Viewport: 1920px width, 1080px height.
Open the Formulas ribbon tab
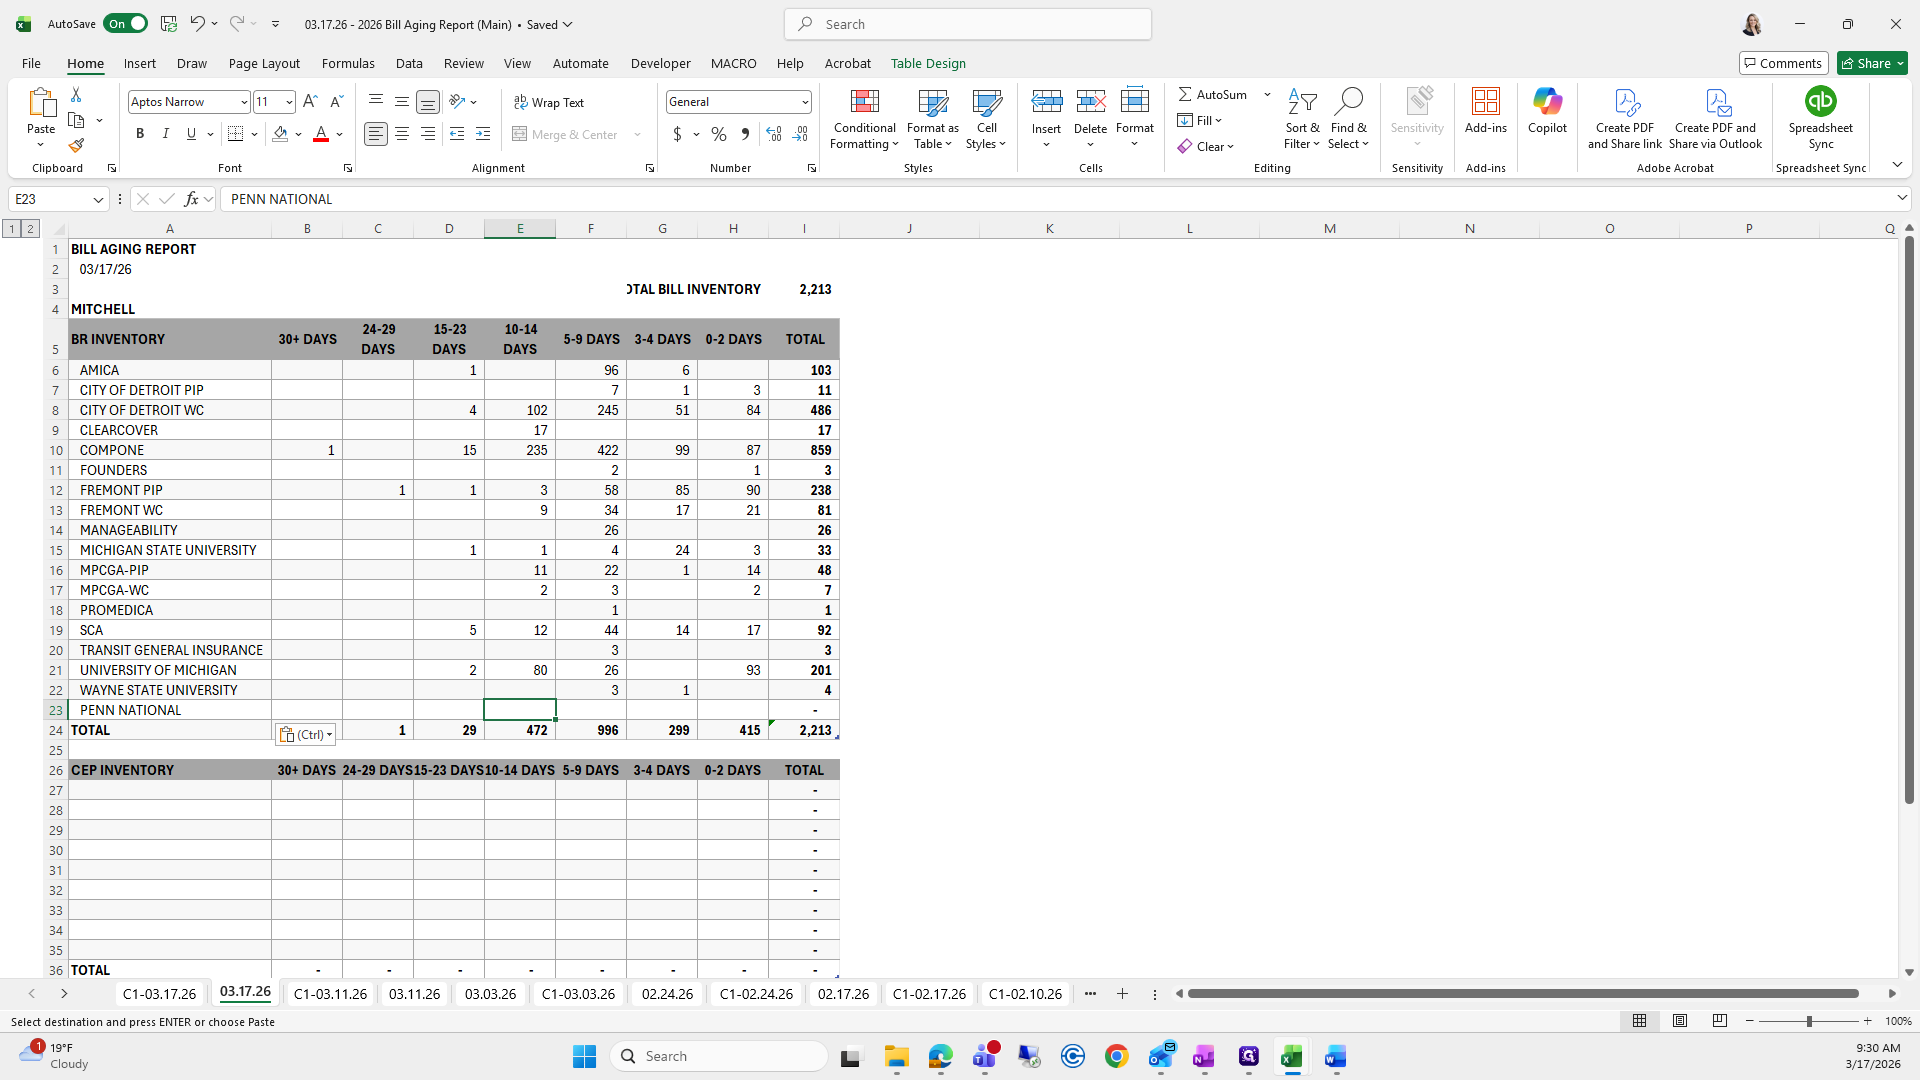pyautogui.click(x=348, y=63)
